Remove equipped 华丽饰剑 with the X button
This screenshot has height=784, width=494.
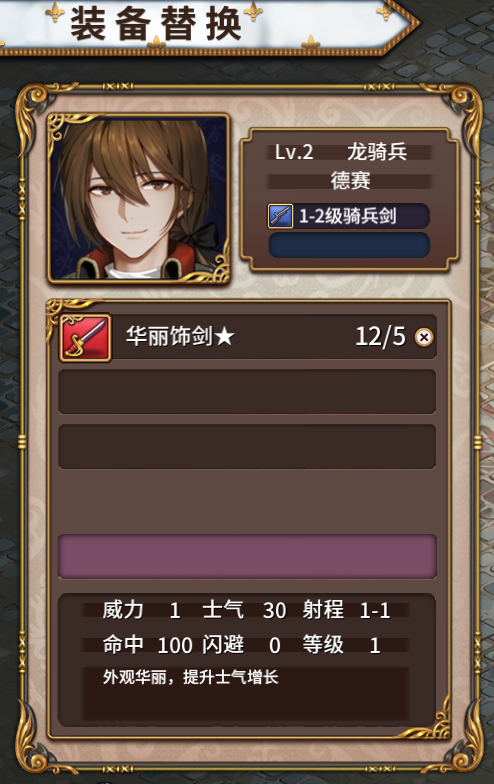point(424,337)
